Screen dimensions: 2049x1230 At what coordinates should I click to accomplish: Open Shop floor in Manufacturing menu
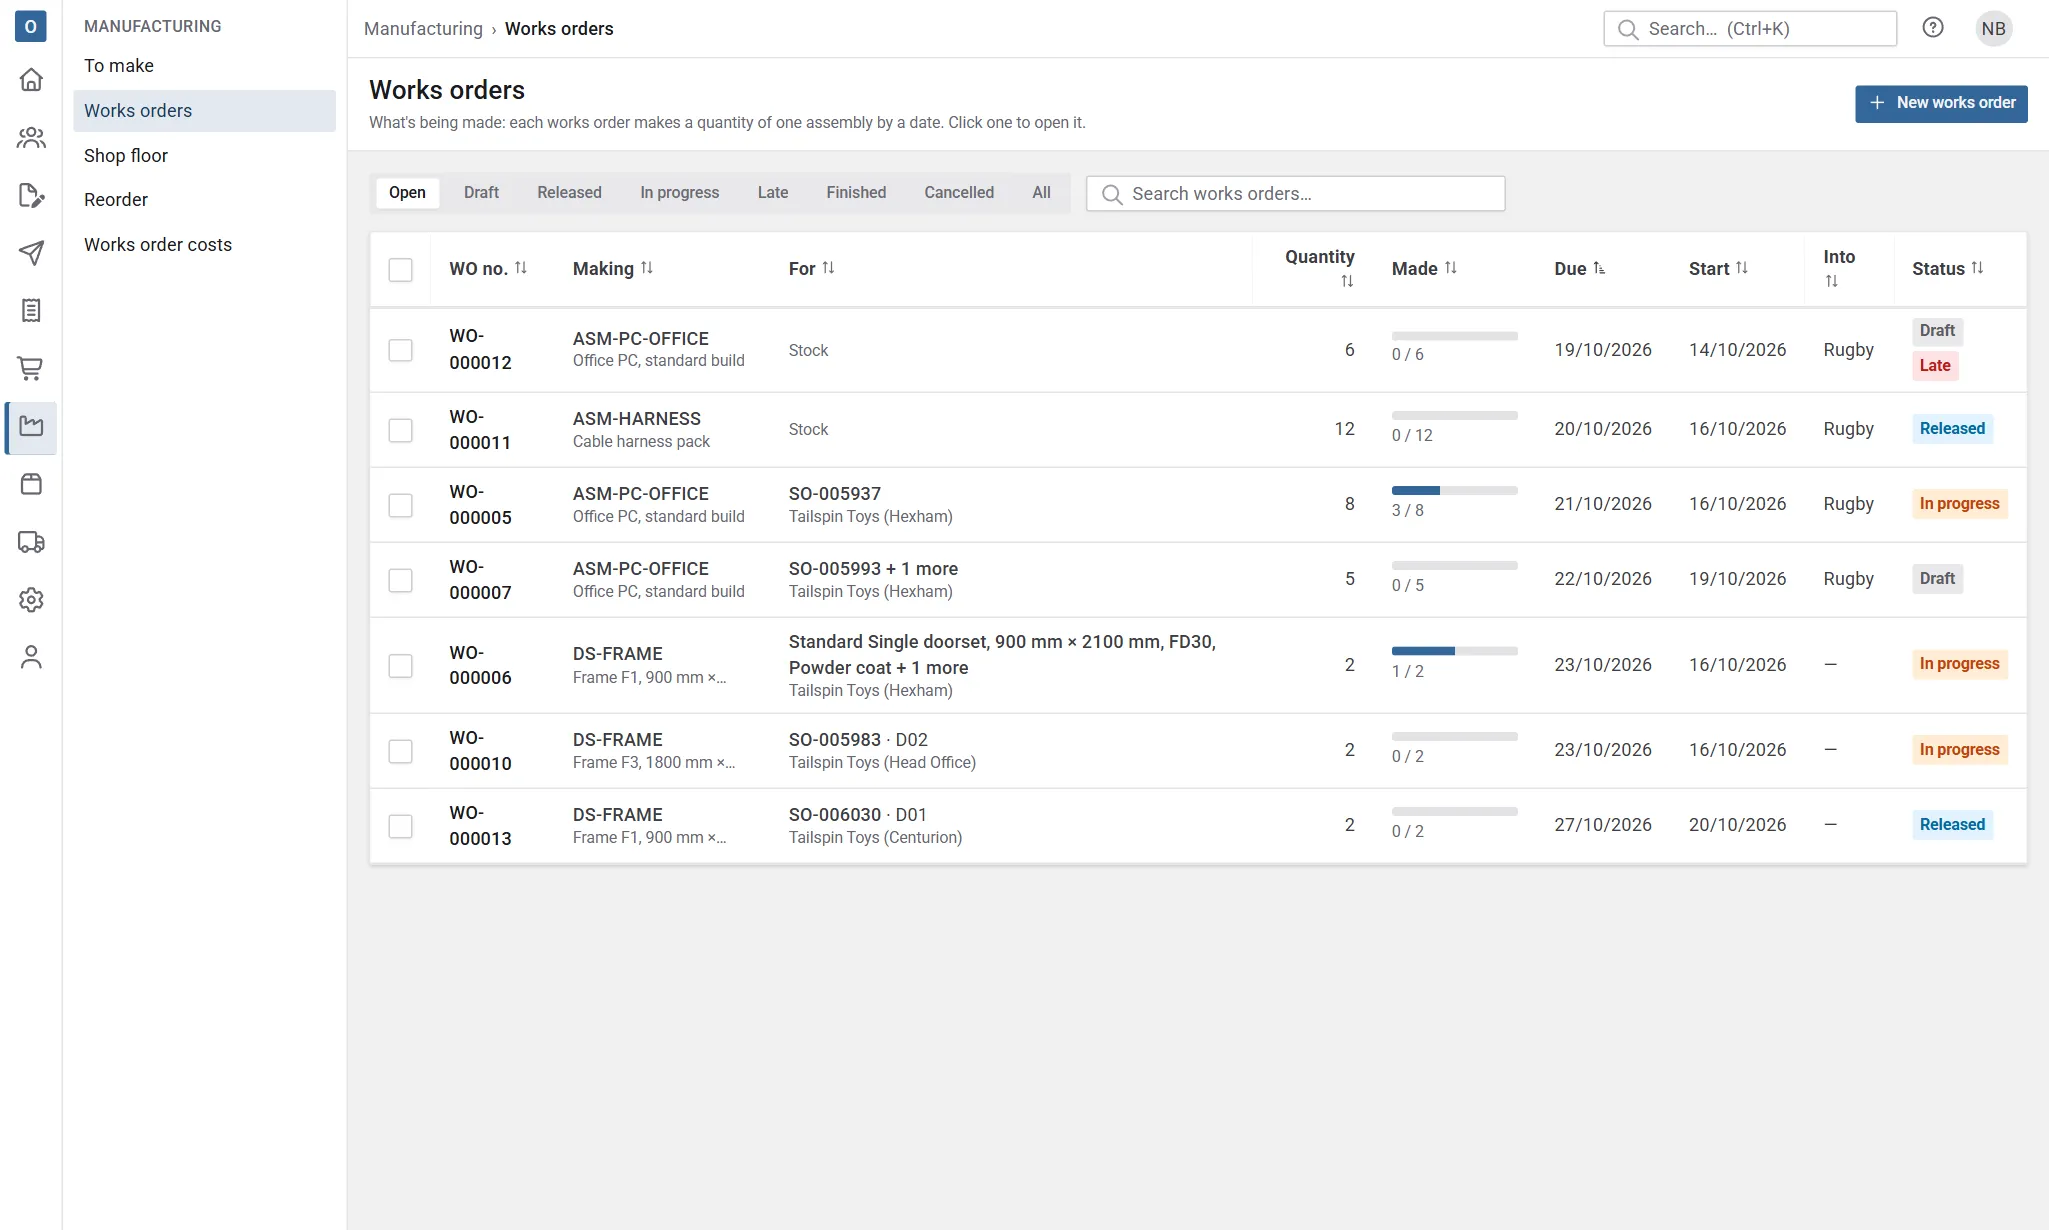[x=204, y=155]
